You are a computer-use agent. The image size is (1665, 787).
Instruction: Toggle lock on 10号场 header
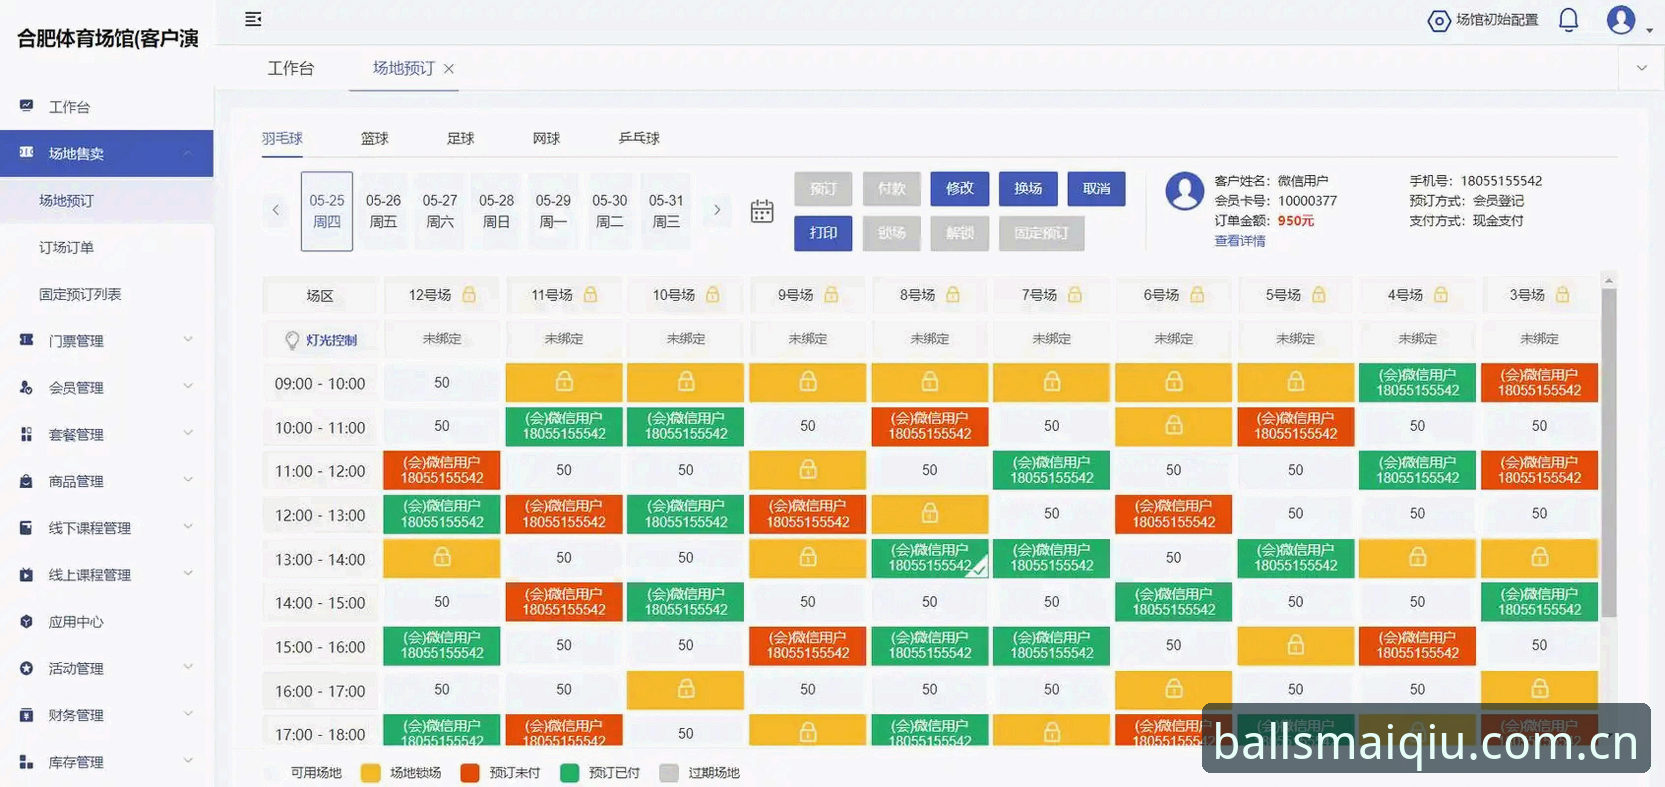pos(712,295)
